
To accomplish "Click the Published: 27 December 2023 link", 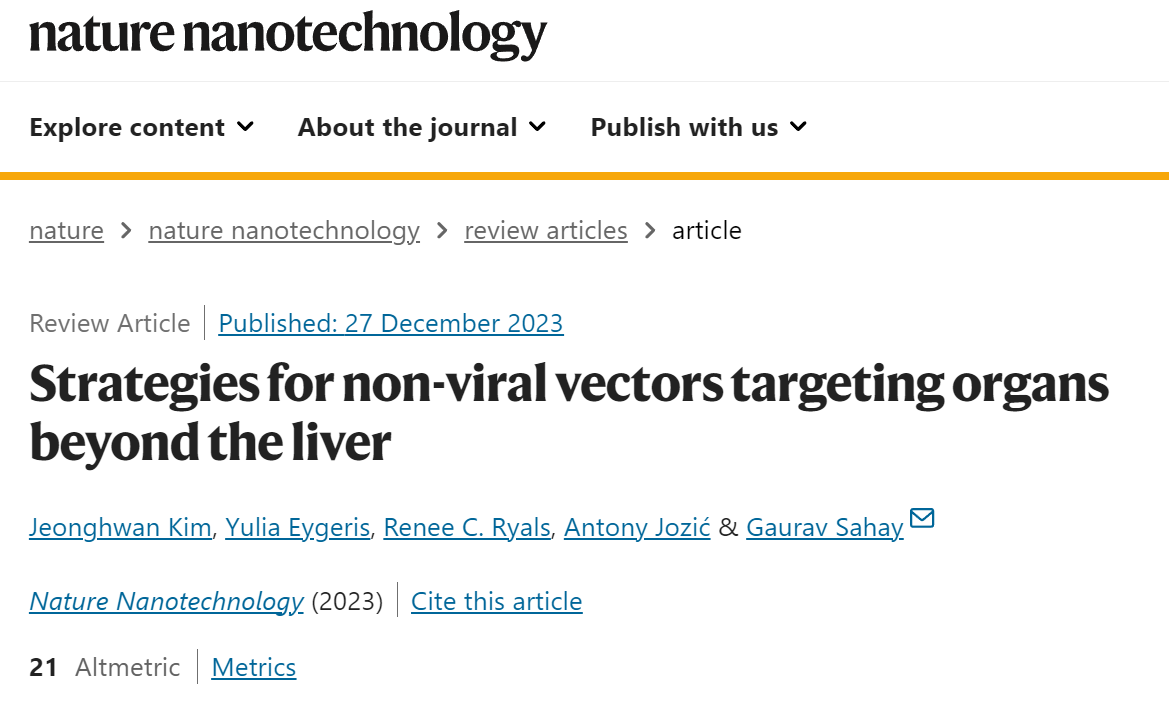I will pos(391,323).
